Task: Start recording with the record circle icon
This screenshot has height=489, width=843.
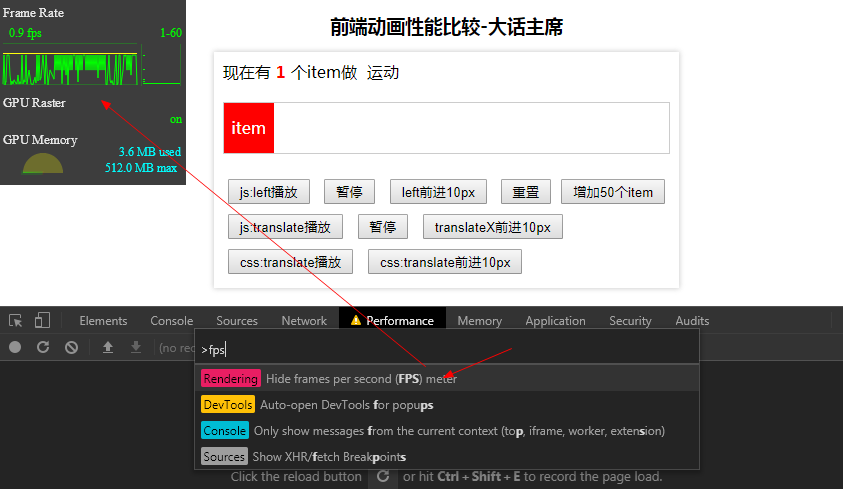Action: tap(15, 347)
